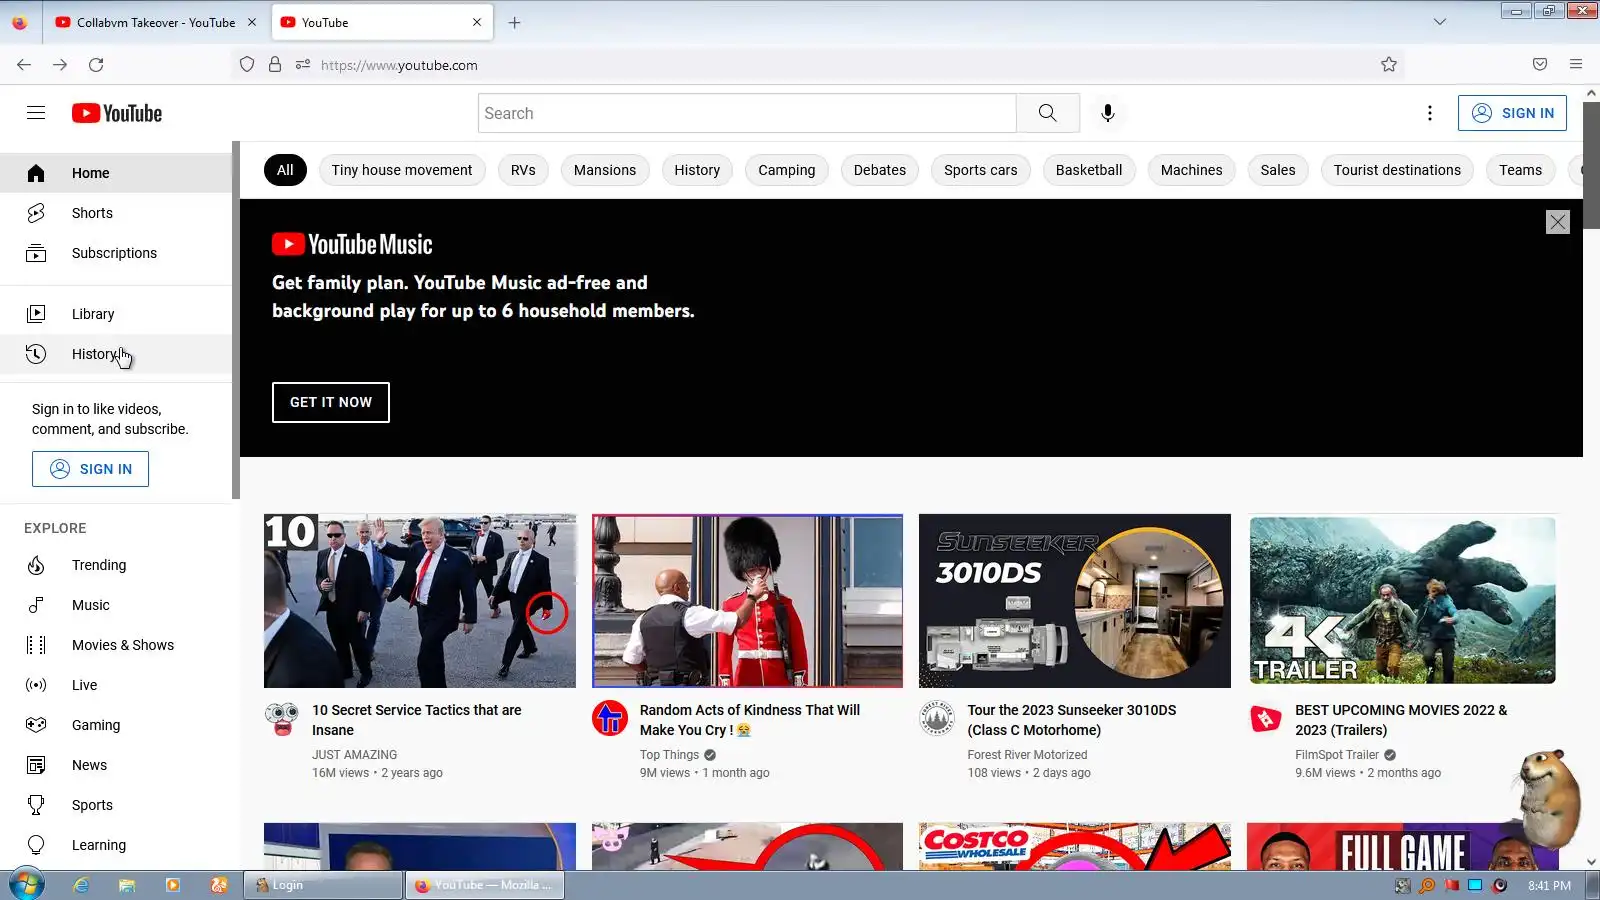Open the Costco Wholesale video thumbnail
This screenshot has width=1600, height=900.
coord(1075,847)
